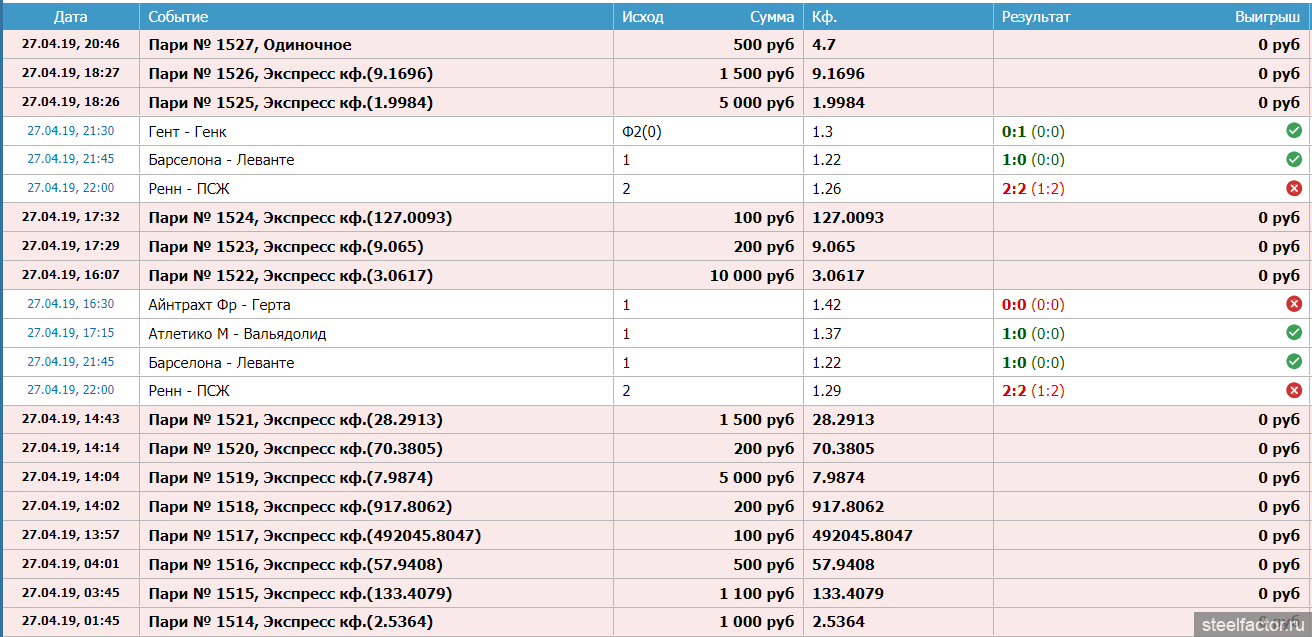Expand Пари № 1517 with 492045.8047 odds
Screen dimensions: 1312x637
click(x=314, y=535)
